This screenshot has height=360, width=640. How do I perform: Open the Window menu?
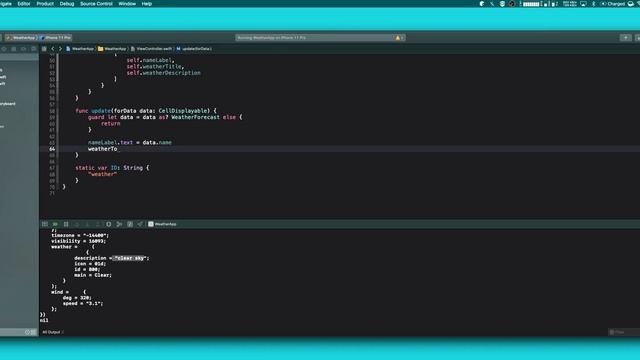[127, 4]
